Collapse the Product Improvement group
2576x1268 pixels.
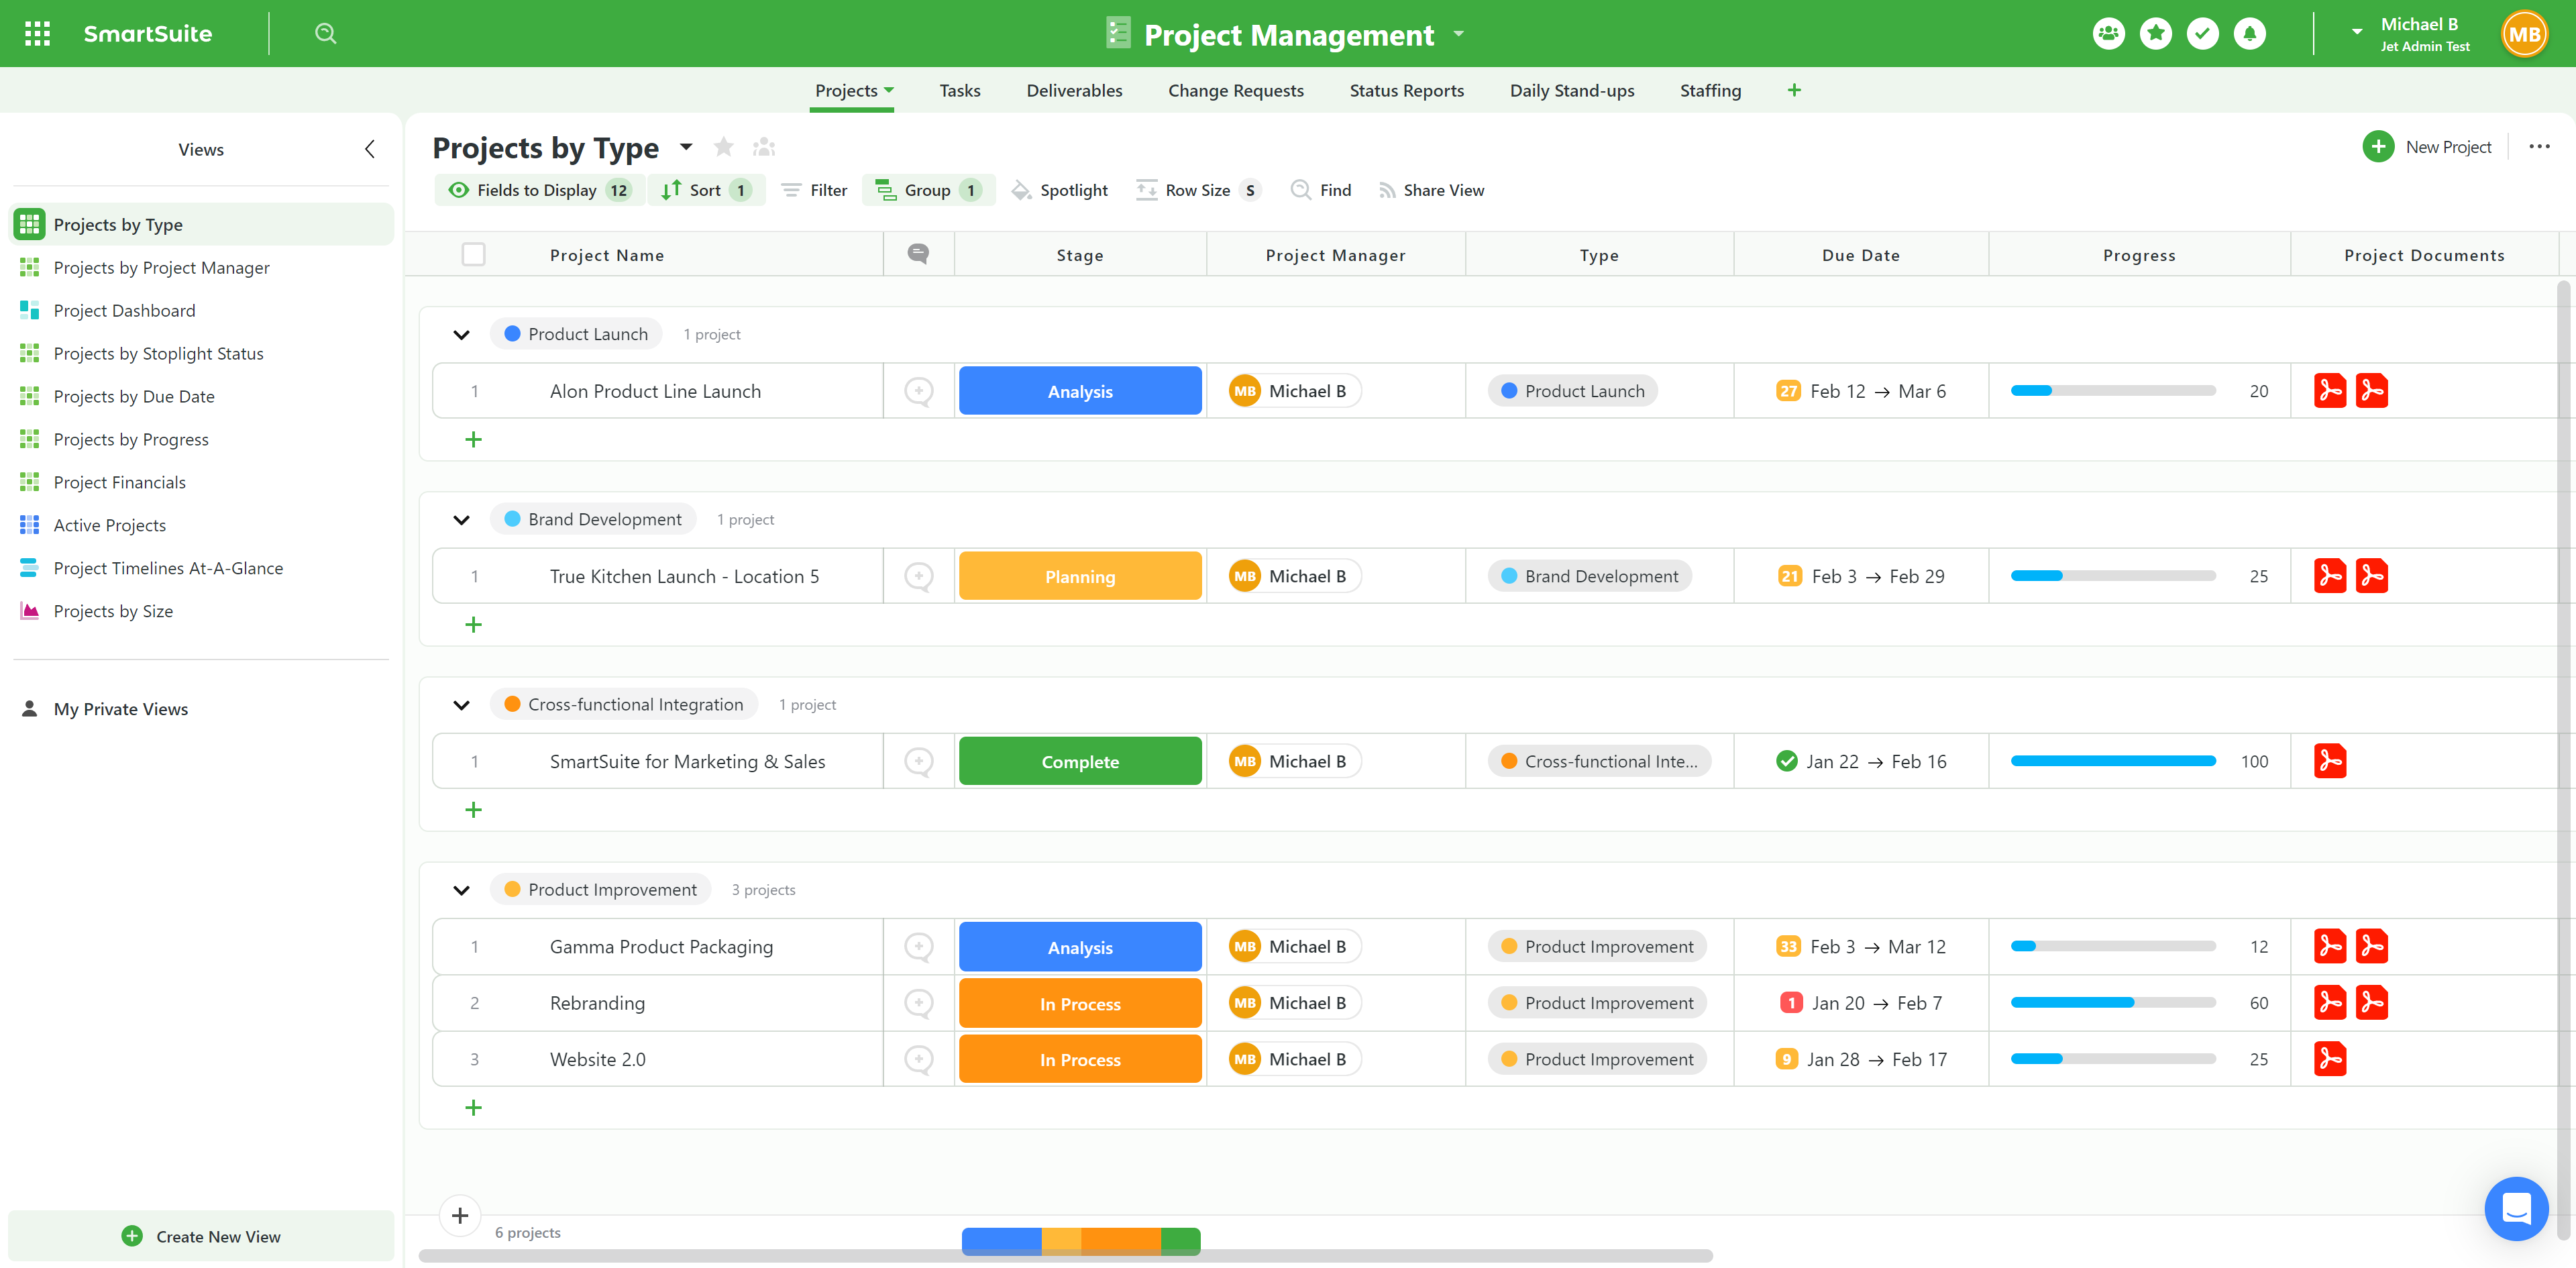pos(461,890)
